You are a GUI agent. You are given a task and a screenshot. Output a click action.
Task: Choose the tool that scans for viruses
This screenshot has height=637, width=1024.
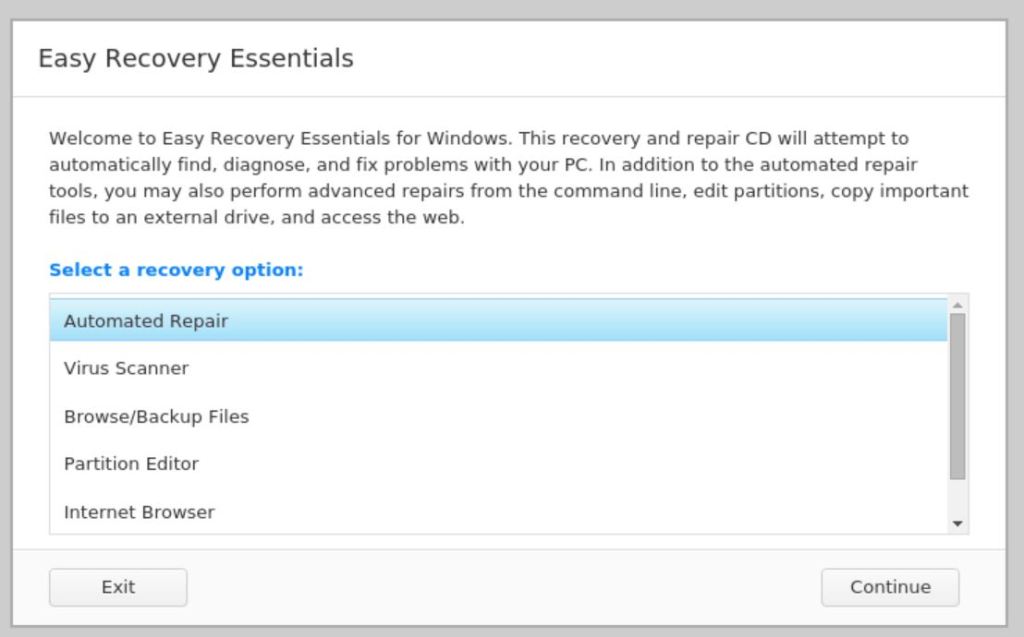(126, 368)
